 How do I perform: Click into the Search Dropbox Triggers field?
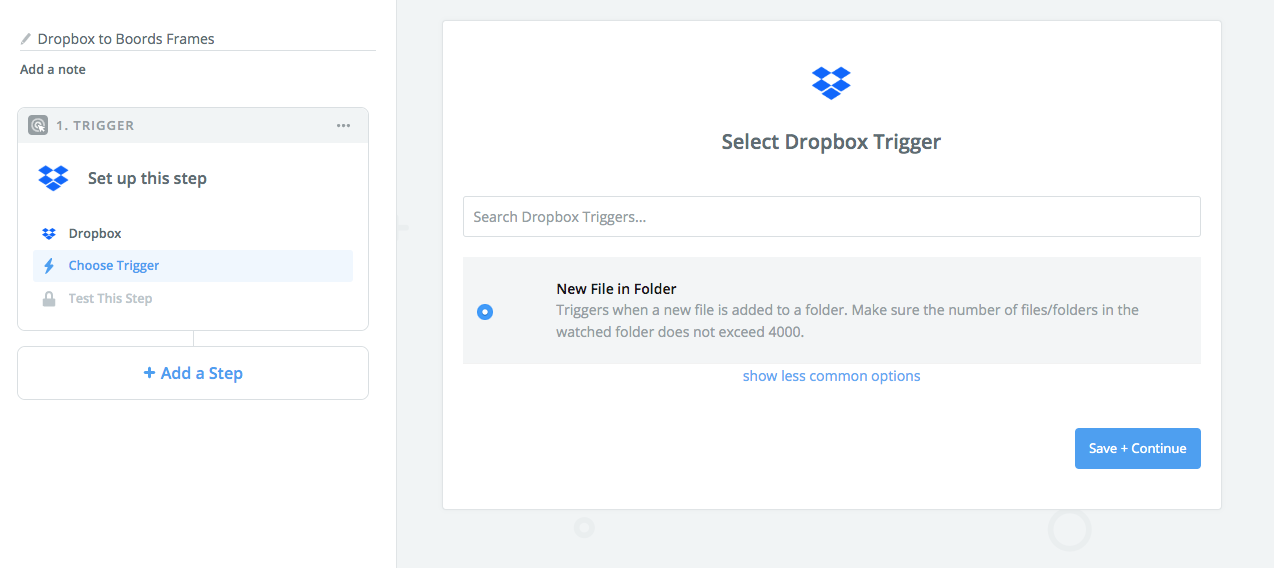tap(831, 217)
